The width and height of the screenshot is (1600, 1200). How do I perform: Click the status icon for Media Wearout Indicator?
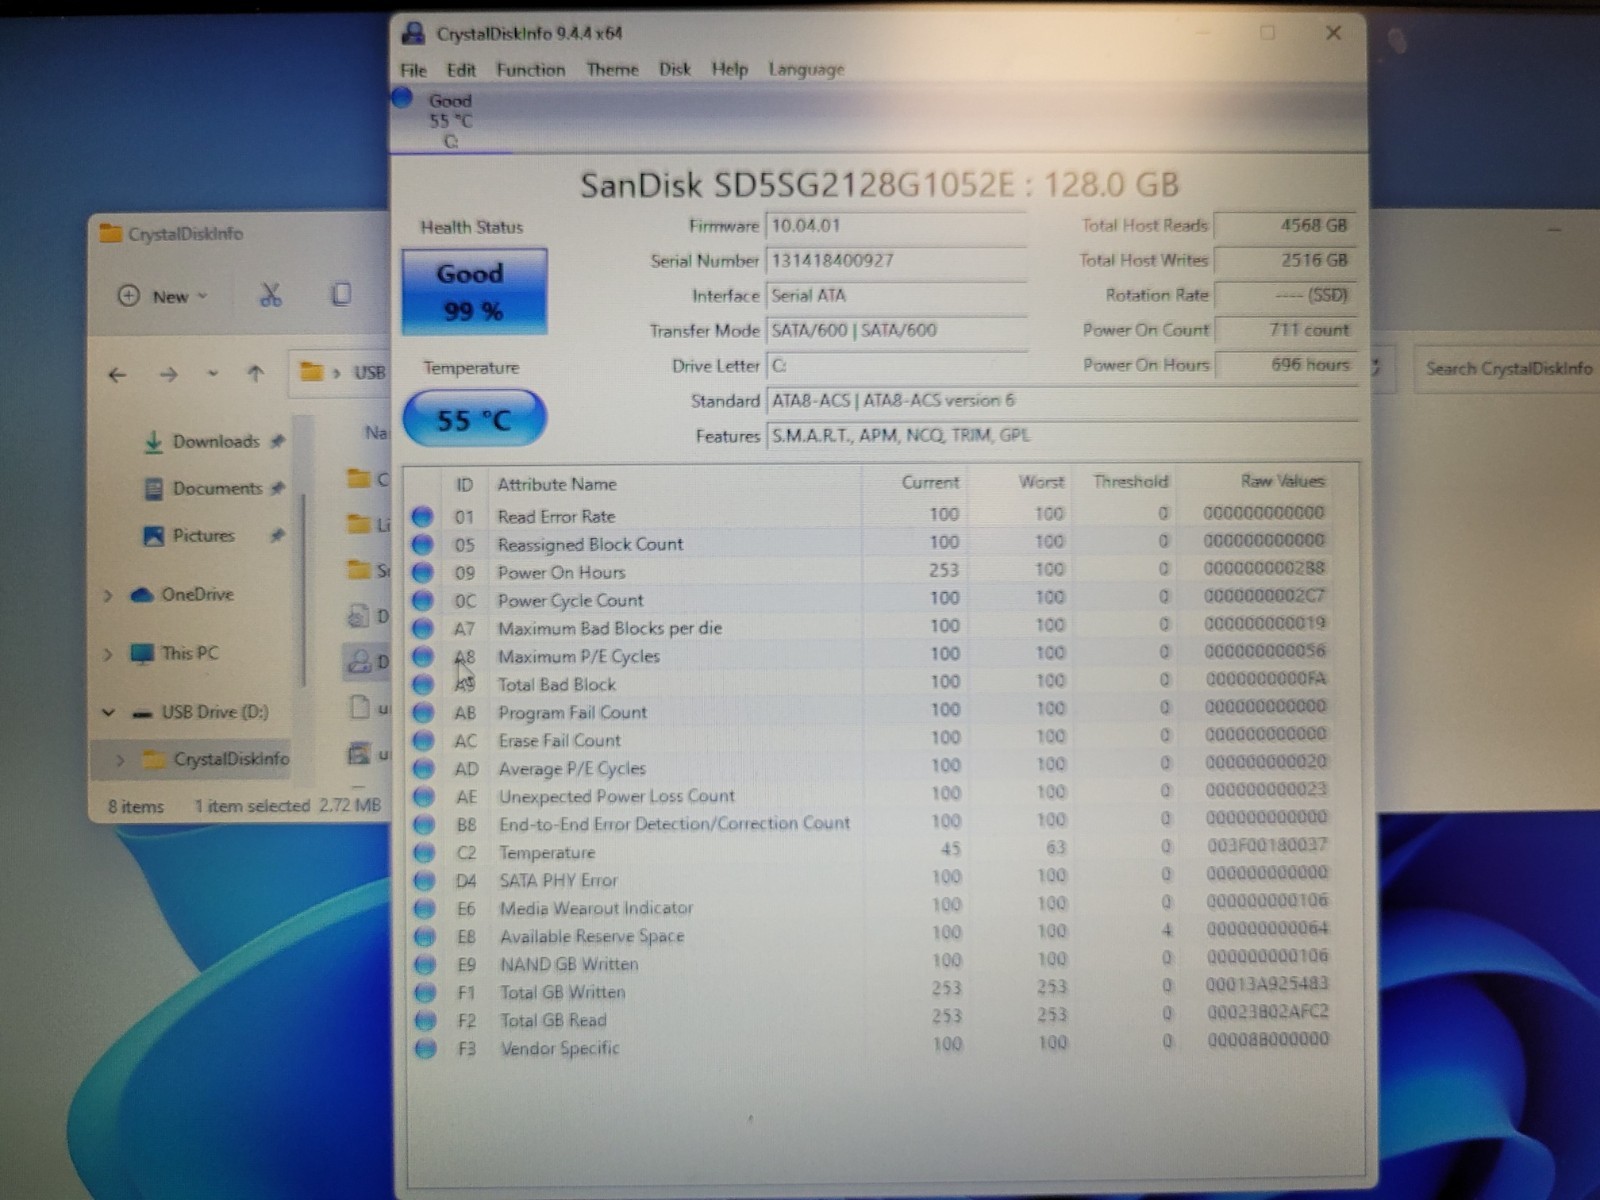click(x=425, y=908)
